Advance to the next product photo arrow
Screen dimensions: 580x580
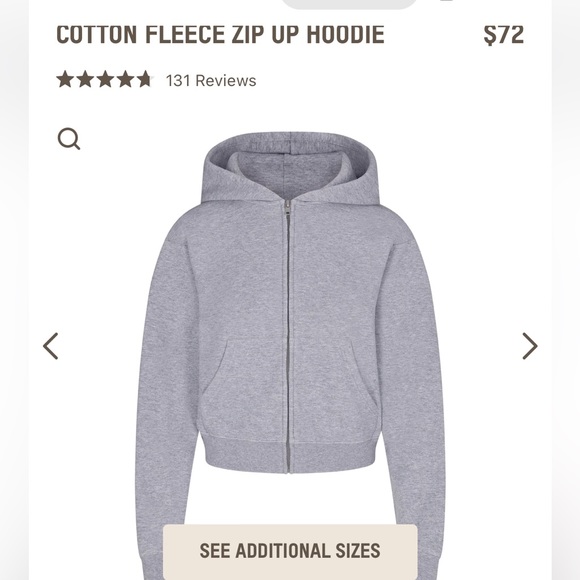[530, 346]
